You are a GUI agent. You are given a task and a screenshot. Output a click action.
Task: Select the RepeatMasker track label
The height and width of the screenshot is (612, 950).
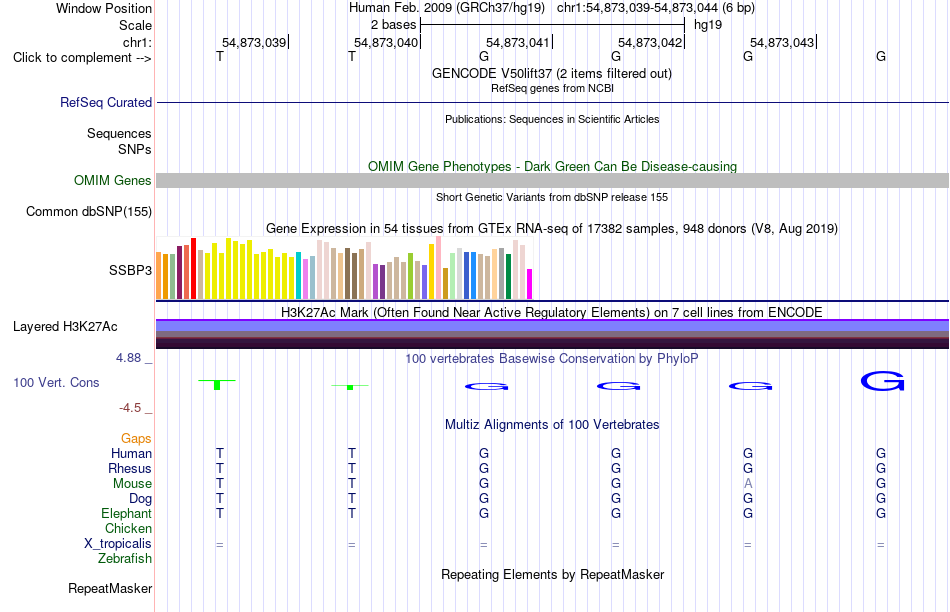tap(110, 588)
